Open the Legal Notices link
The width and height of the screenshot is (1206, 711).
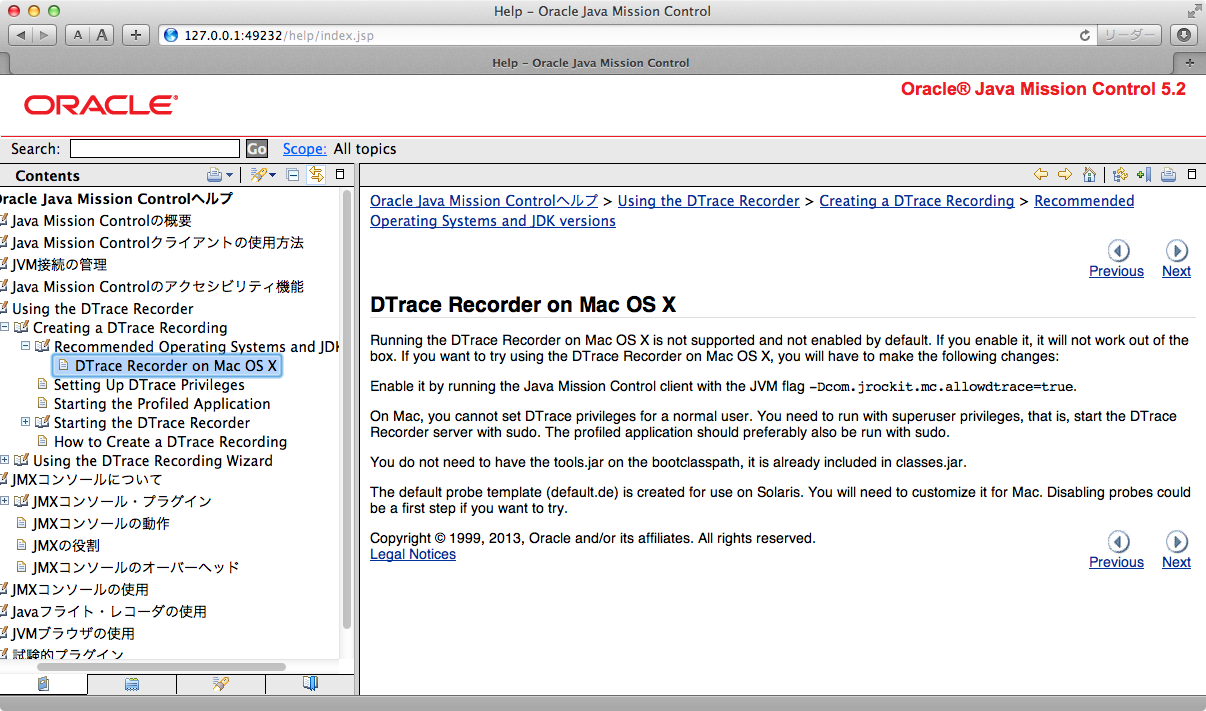[x=413, y=554]
